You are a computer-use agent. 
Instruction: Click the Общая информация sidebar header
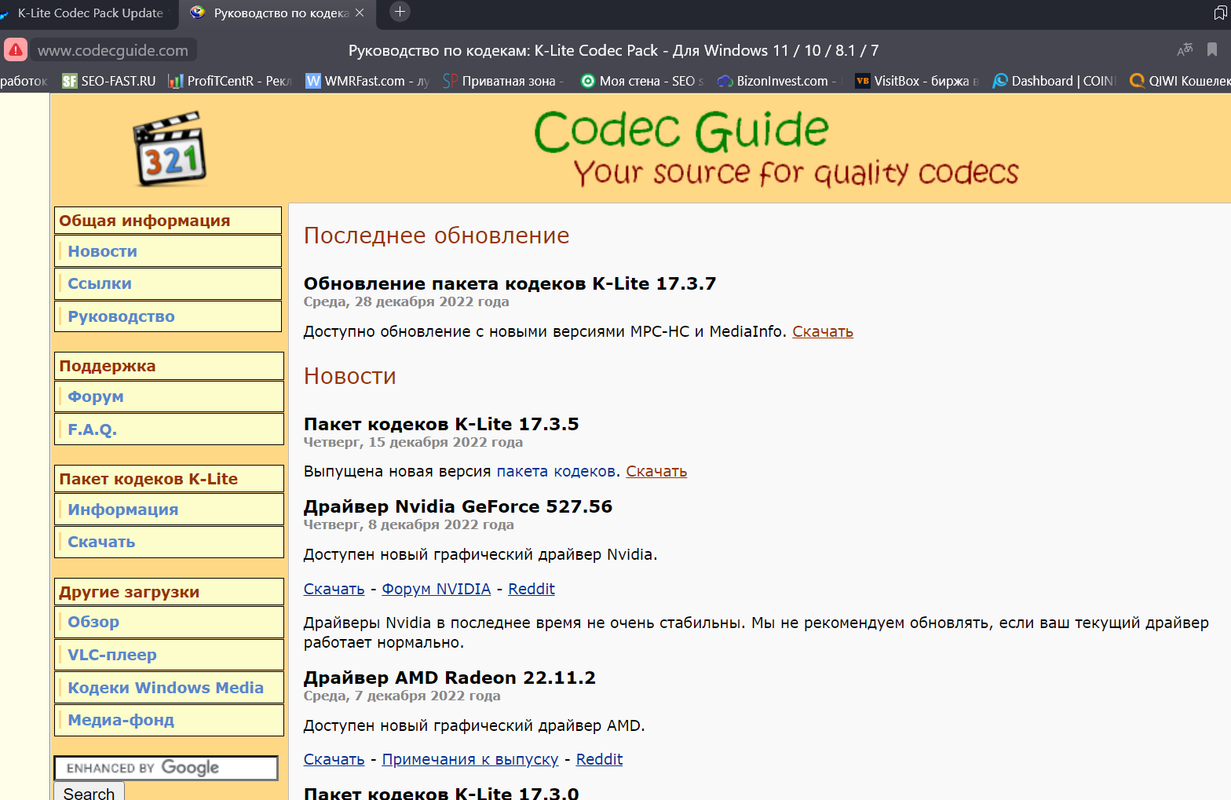tap(167, 221)
